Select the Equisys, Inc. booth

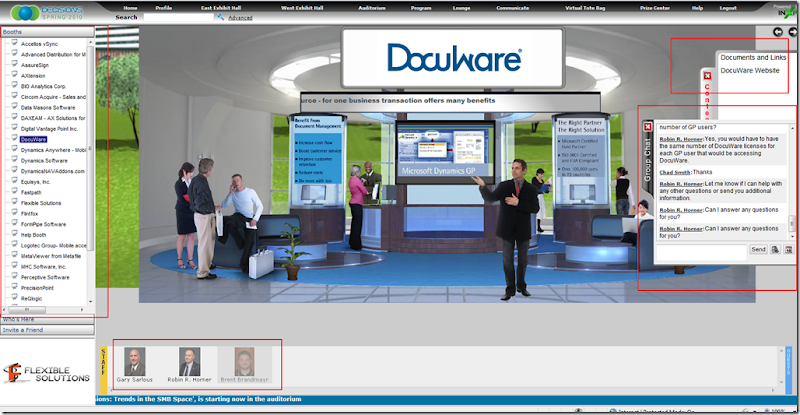click(35, 182)
